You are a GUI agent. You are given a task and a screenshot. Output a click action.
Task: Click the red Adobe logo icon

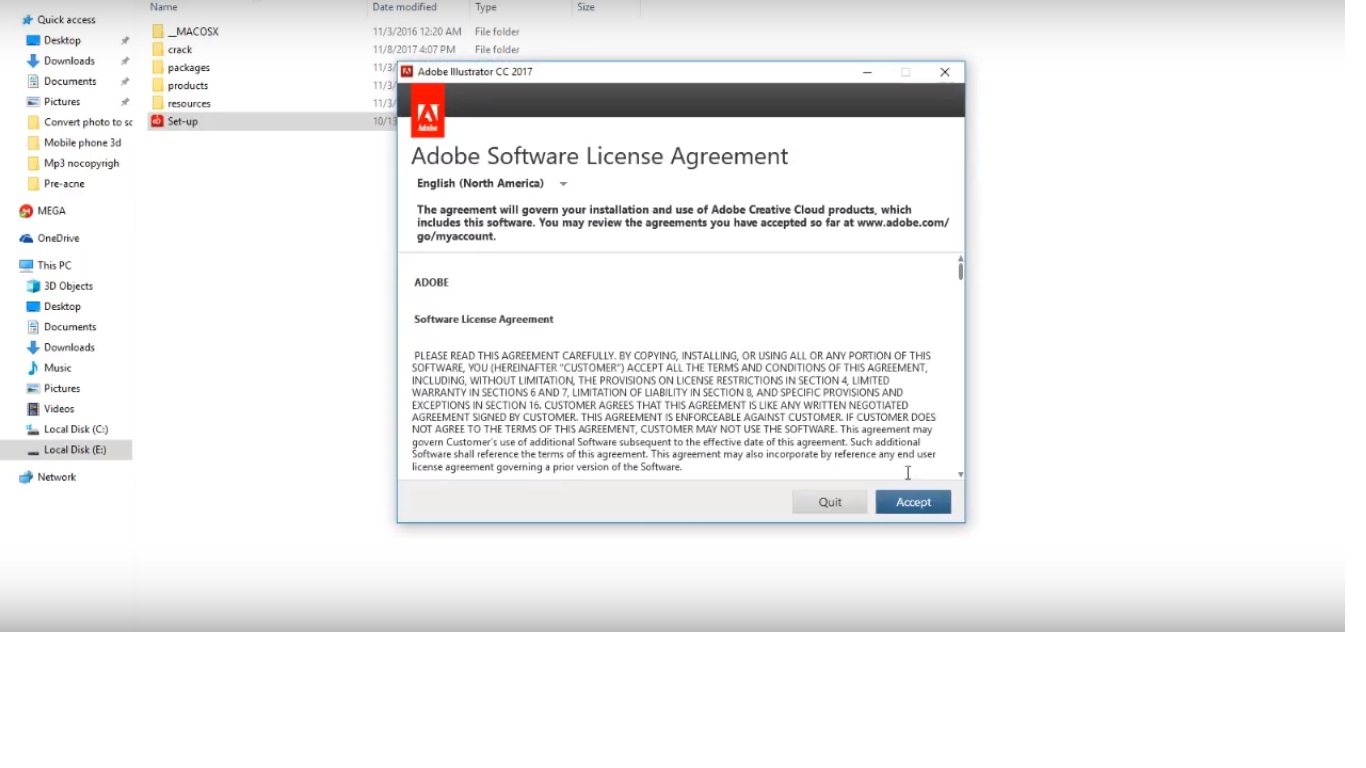[x=428, y=111]
